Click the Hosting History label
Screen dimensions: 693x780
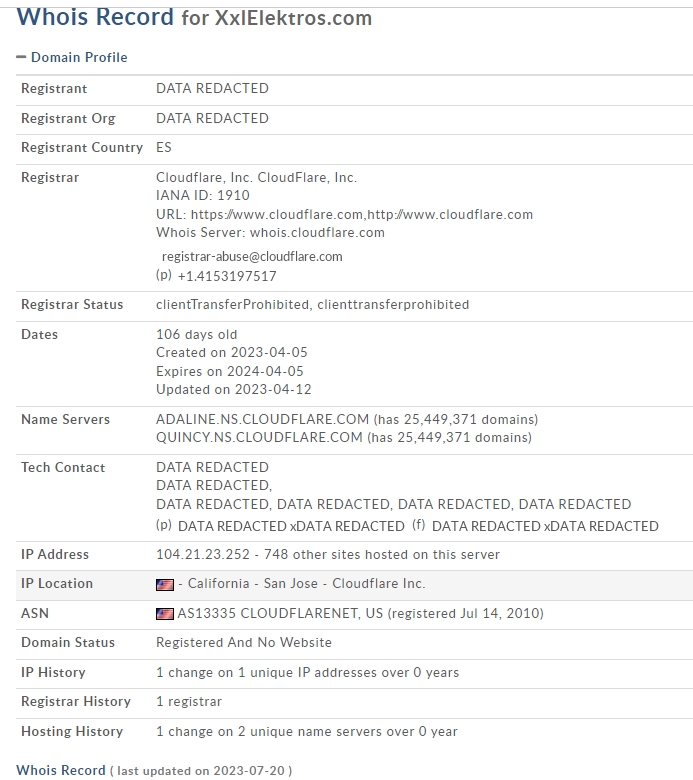pyautogui.click(x=72, y=732)
